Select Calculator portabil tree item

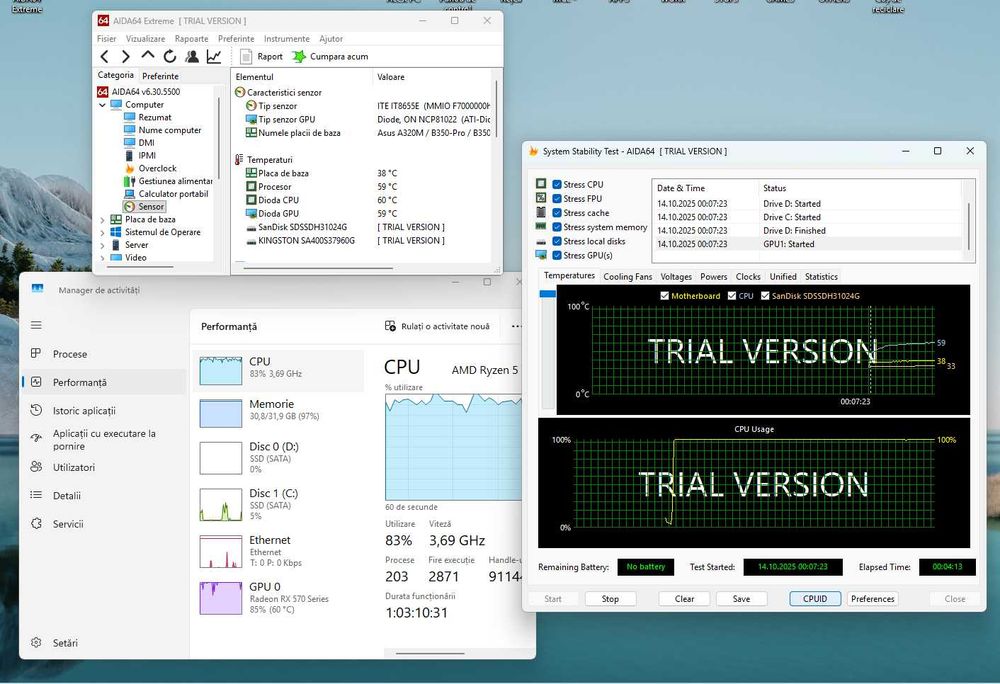(x=166, y=194)
